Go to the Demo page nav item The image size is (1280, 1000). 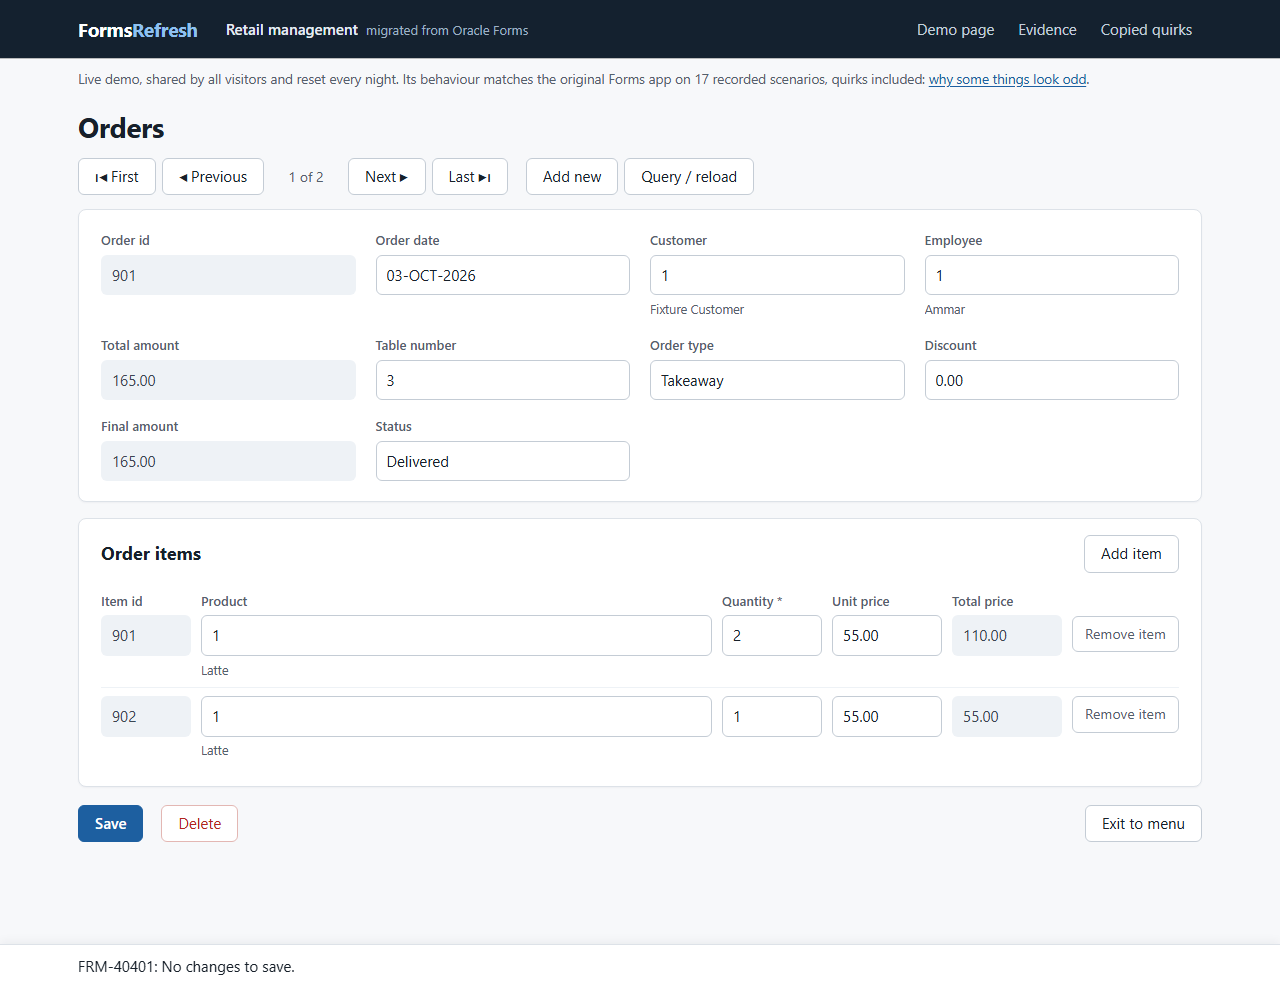tap(955, 30)
